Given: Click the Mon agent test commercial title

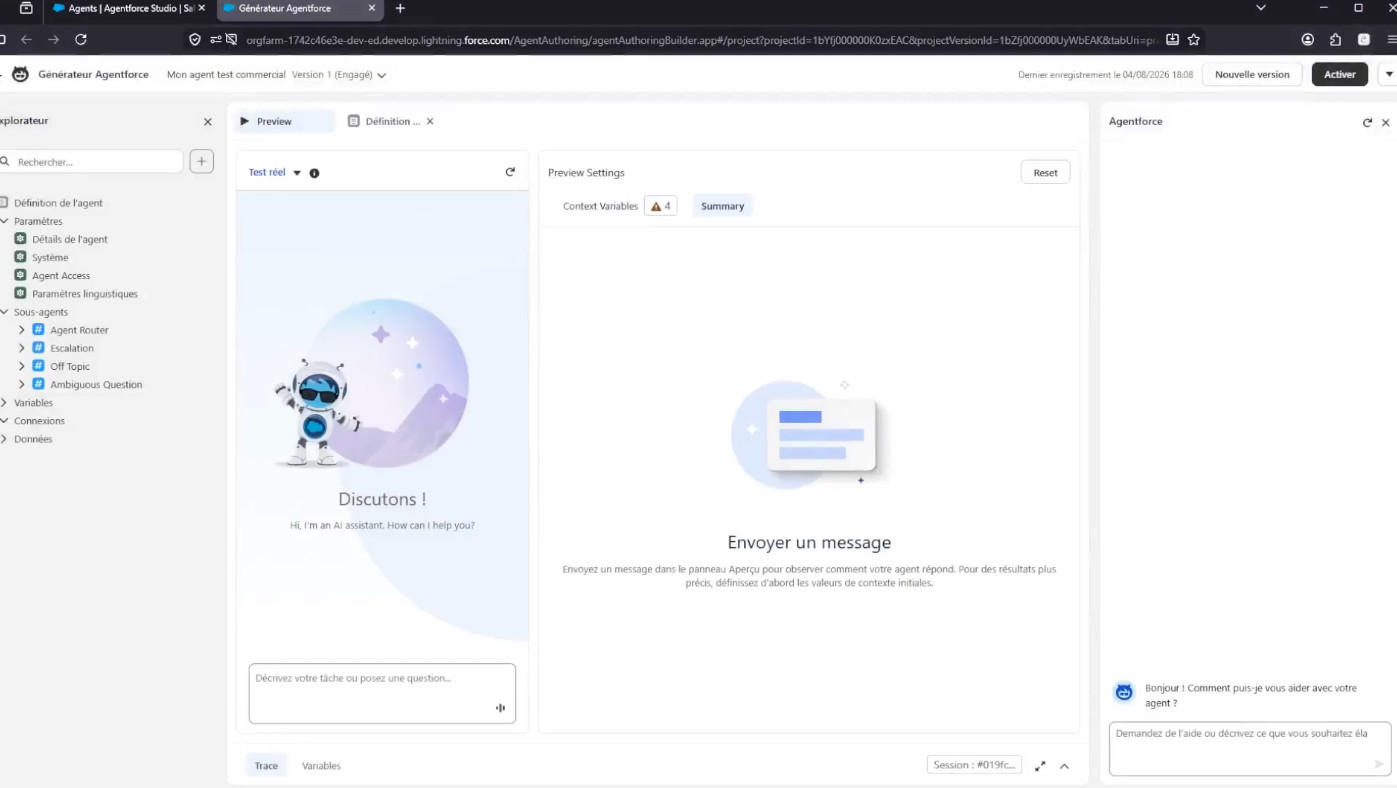Looking at the screenshot, I should click(x=226, y=75).
